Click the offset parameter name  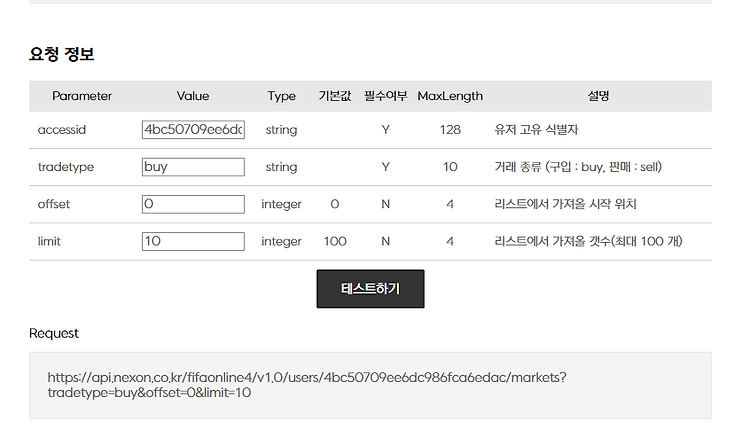(x=54, y=204)
